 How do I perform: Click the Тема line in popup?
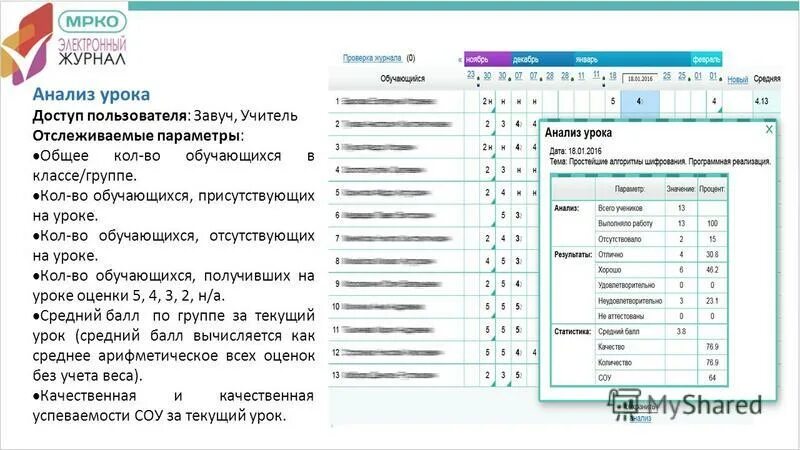click(x=660, y=161)
